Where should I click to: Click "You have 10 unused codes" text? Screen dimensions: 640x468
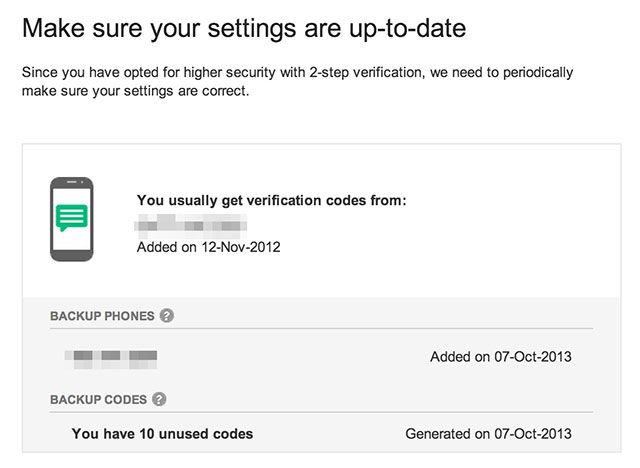(x=162, y=434)
